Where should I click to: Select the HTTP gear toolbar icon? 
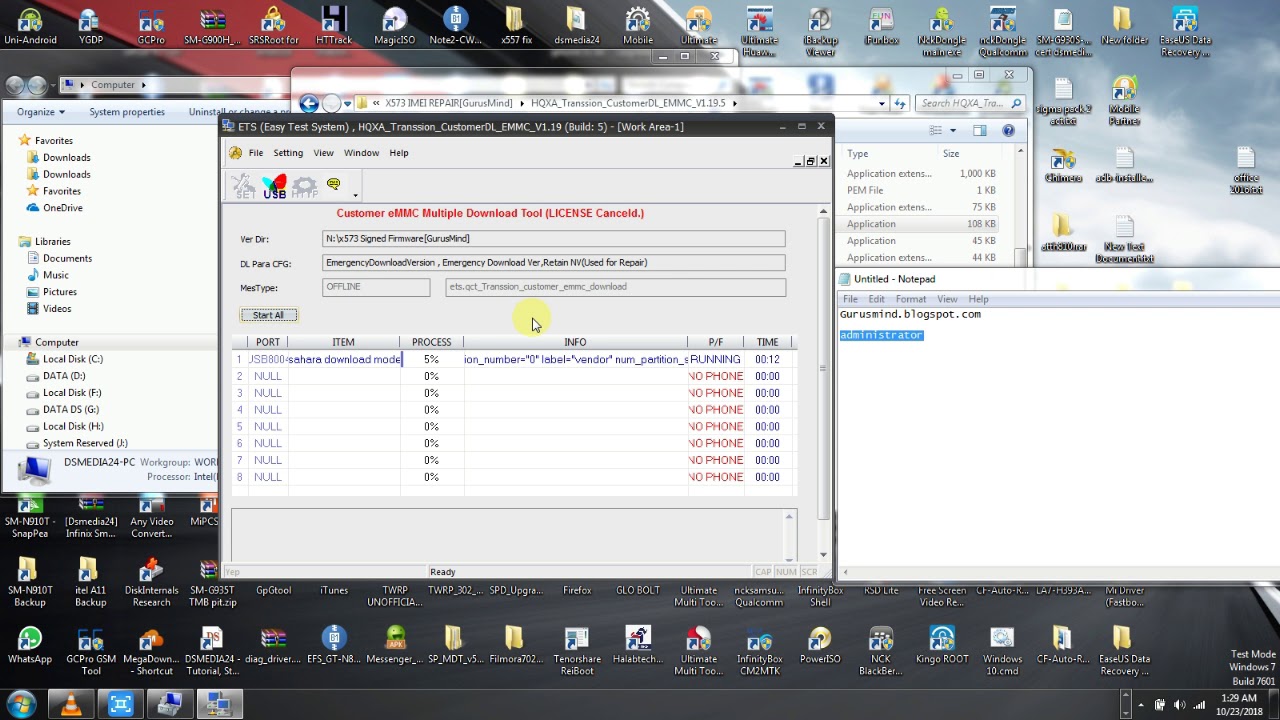[304, 186]
